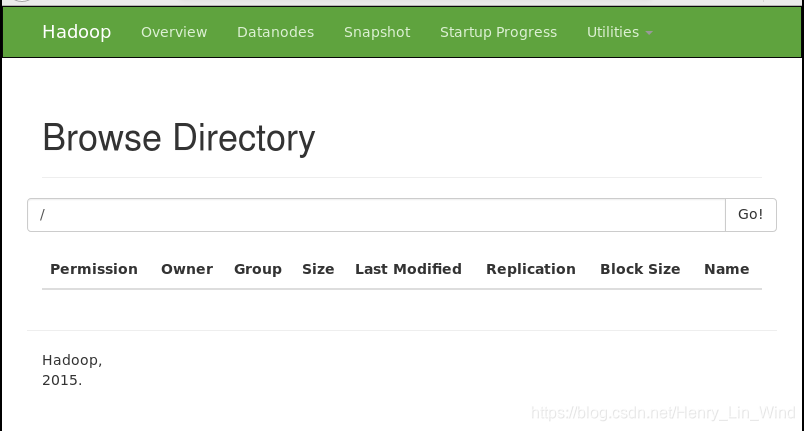The height and width of the screenshot is (431, 804).
Task: Click the Replication column header
Action: click(x=531, y=269)
